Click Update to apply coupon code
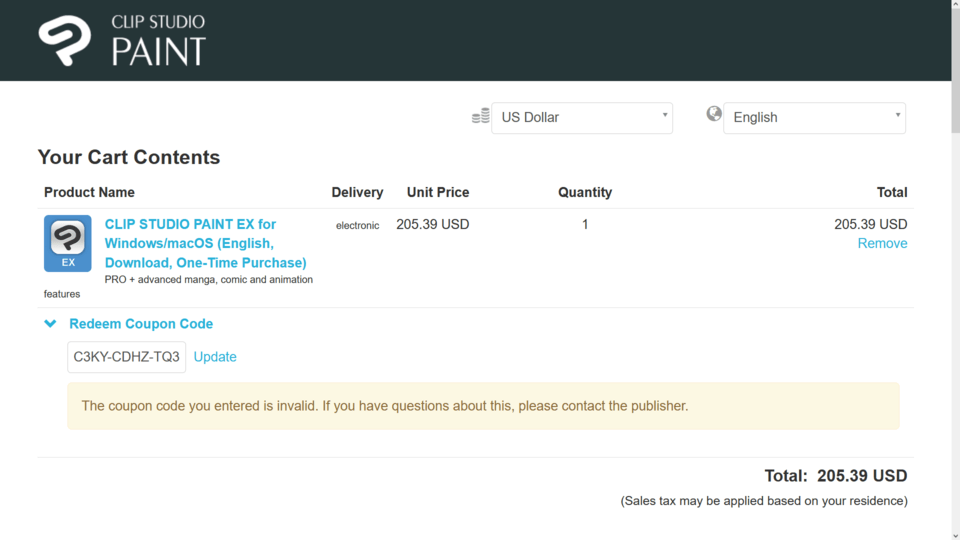The width and height of the screenshot is (960, 540). (x=215, y=357)
